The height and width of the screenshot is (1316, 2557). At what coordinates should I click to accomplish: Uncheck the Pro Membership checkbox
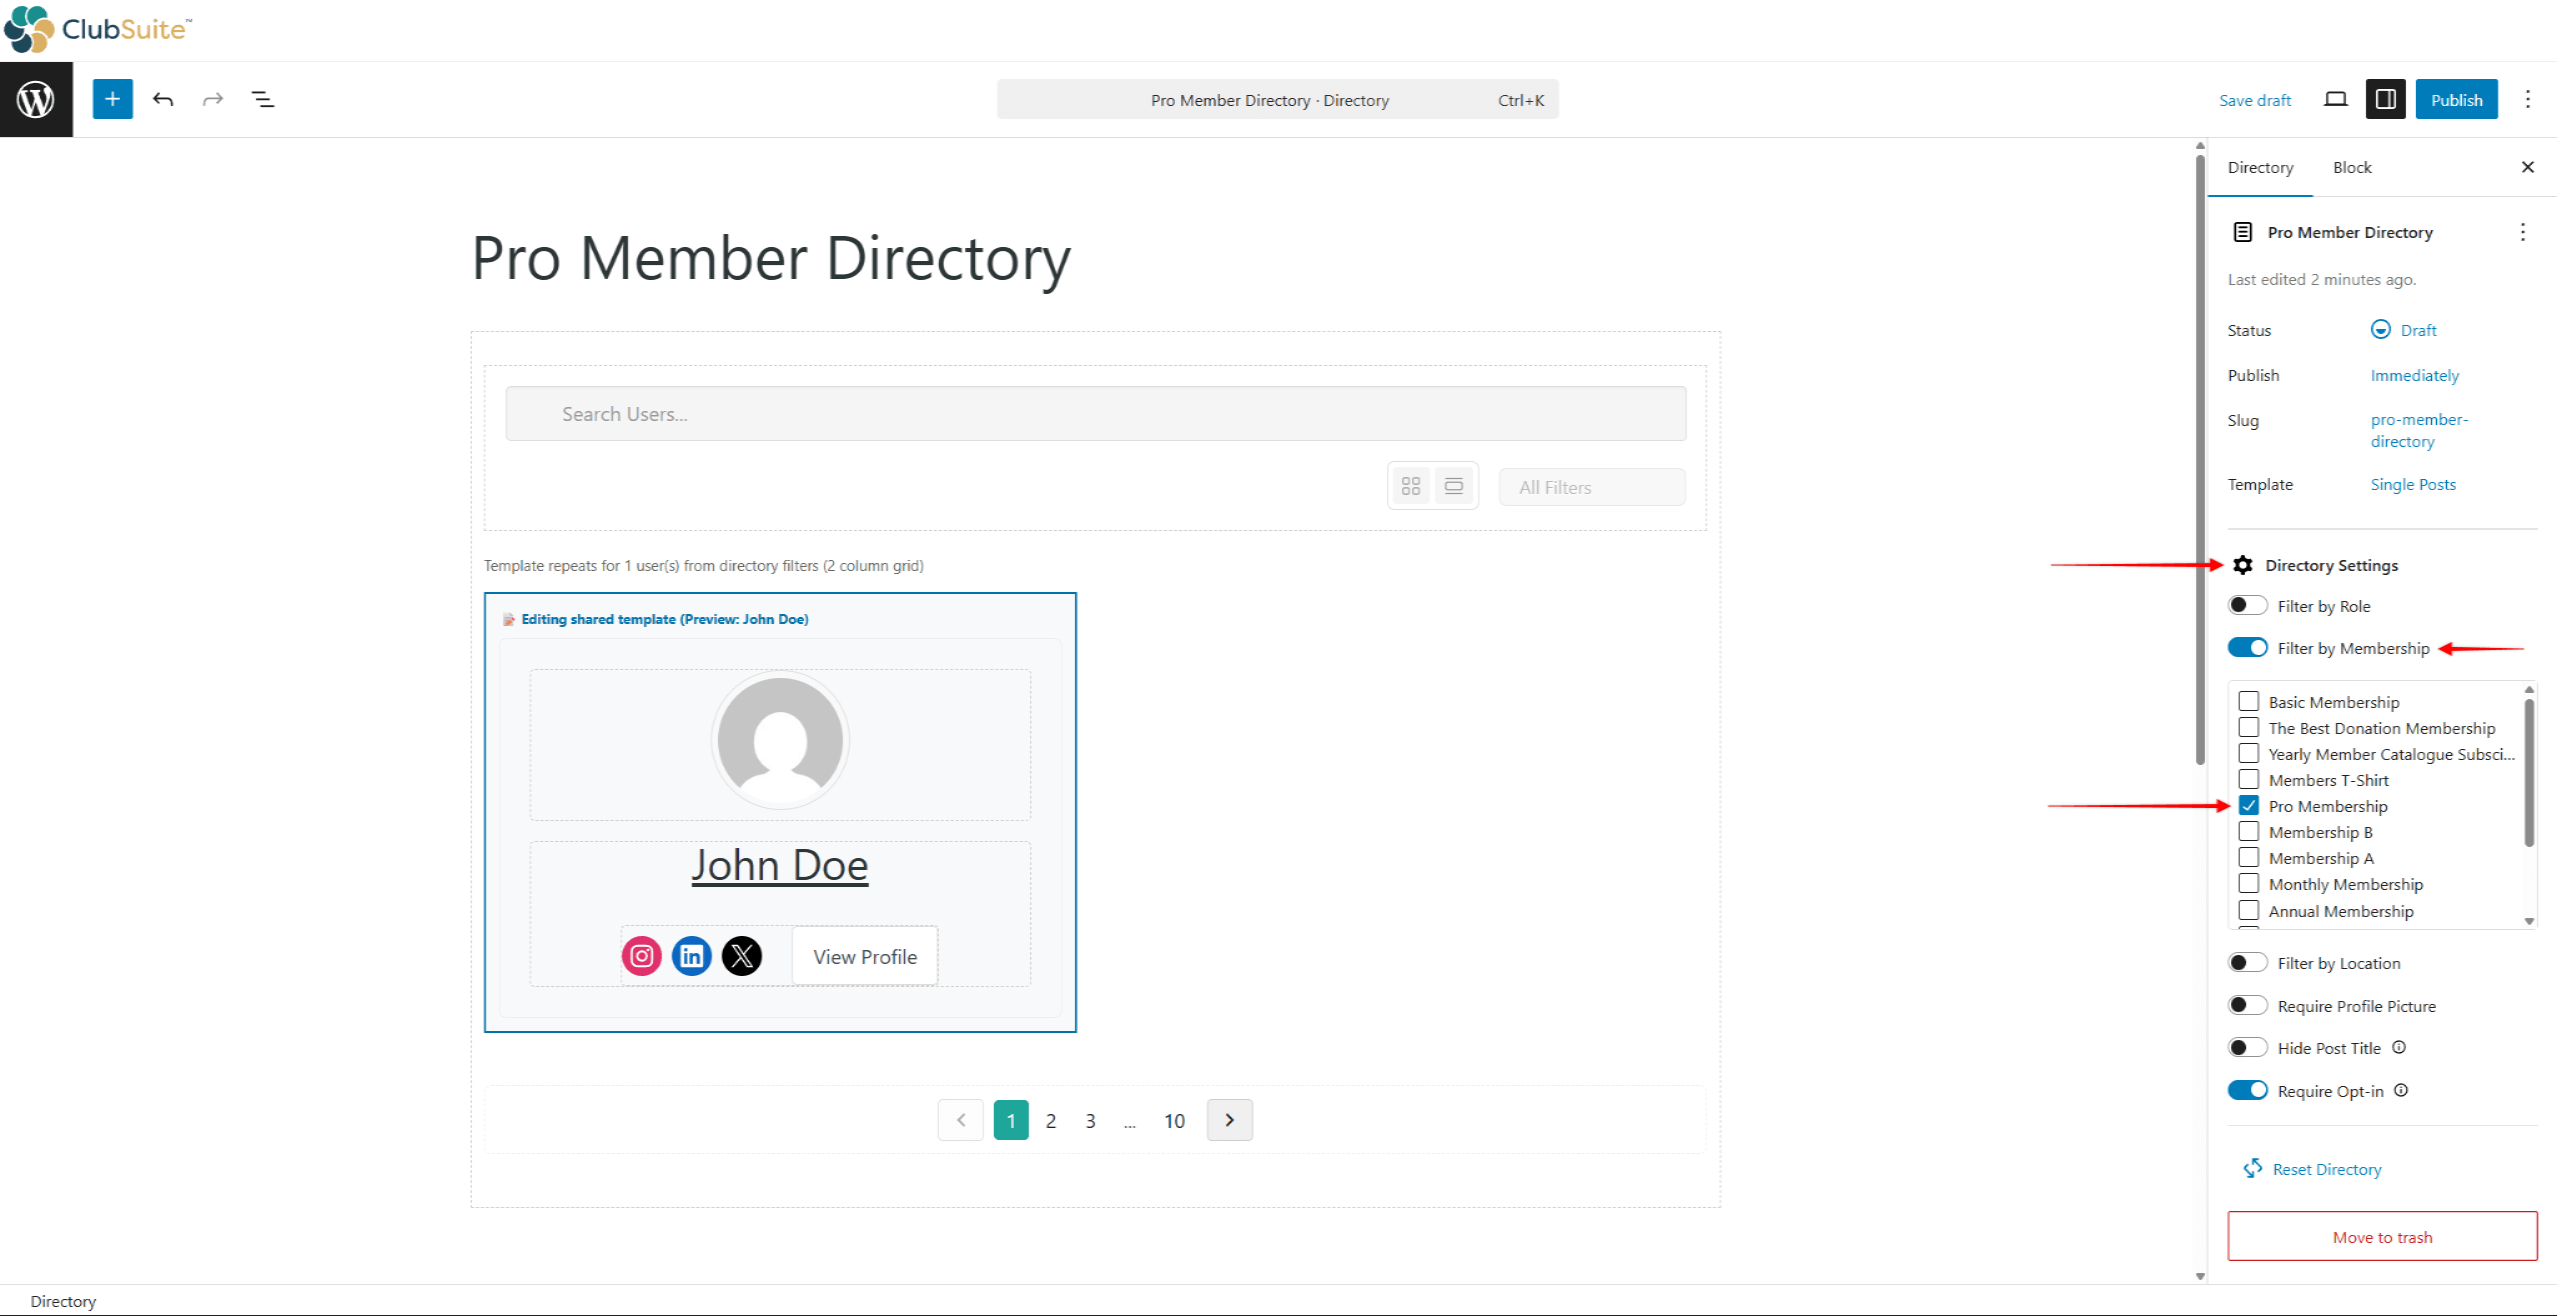click(x=2249, y=805)
